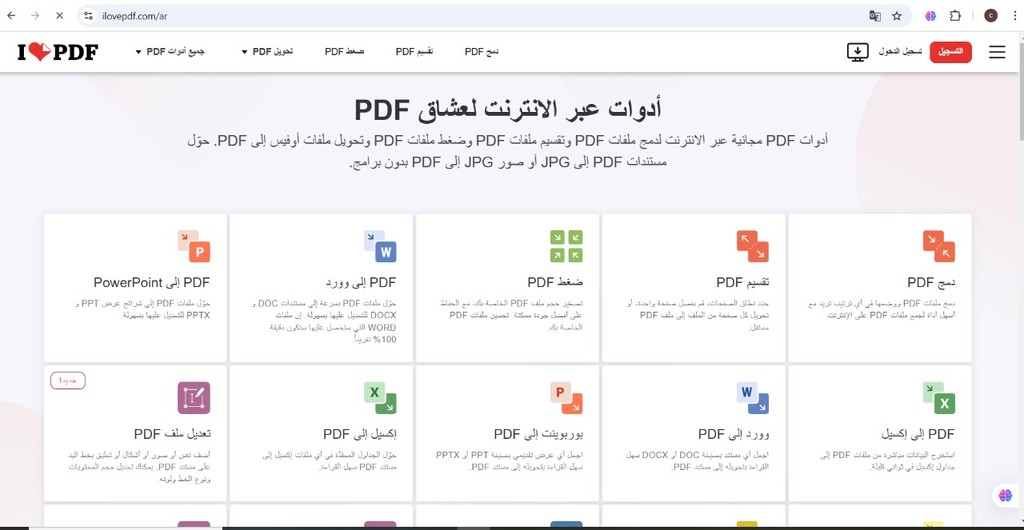This screenshot has height=530, width=1024.
Task: Click the PDF to Word card icon
Action: [x=380, y=246]
